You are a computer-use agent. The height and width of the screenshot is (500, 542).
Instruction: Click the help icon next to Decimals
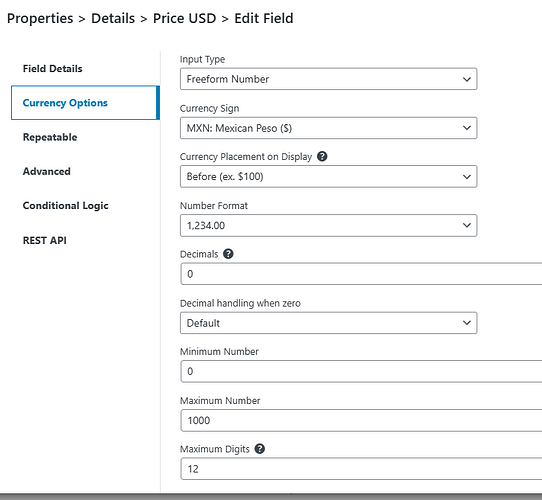point(228,254)
